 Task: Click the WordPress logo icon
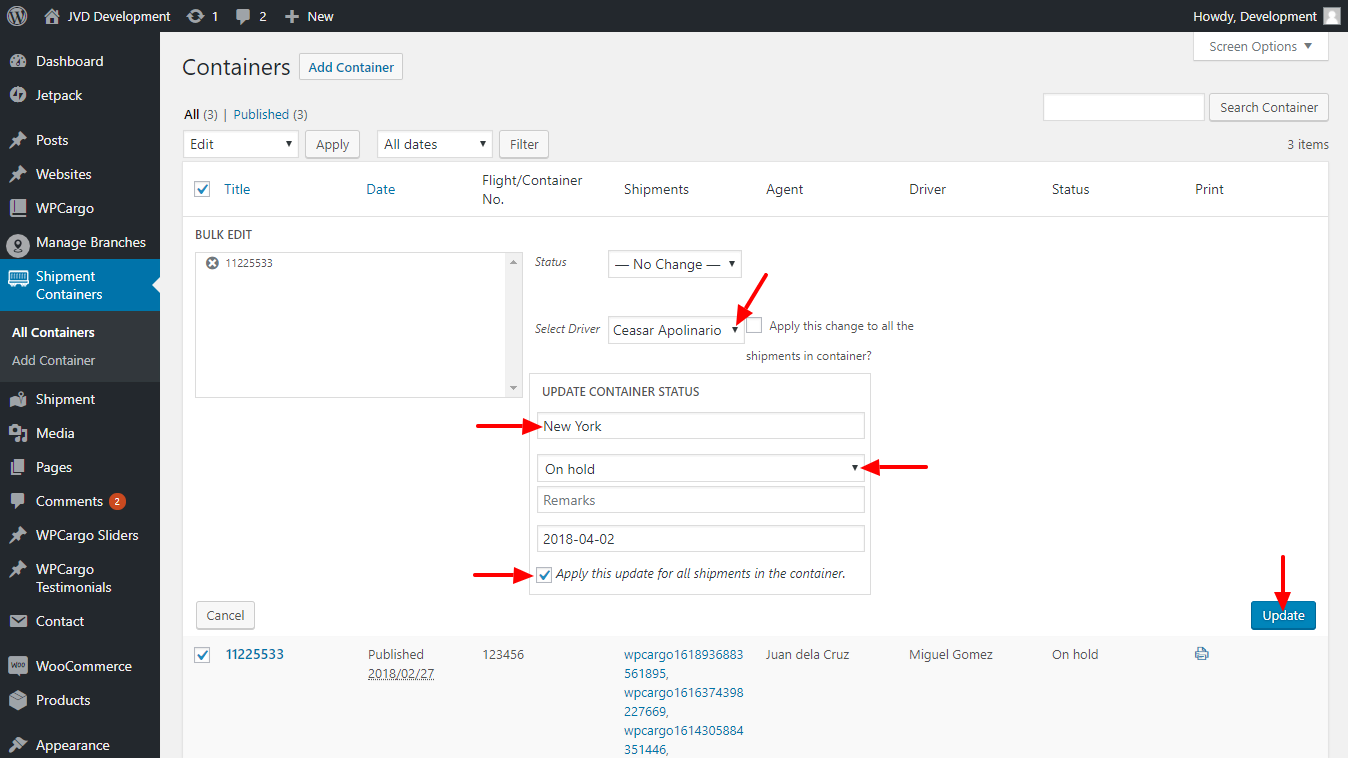coord(17,16)
